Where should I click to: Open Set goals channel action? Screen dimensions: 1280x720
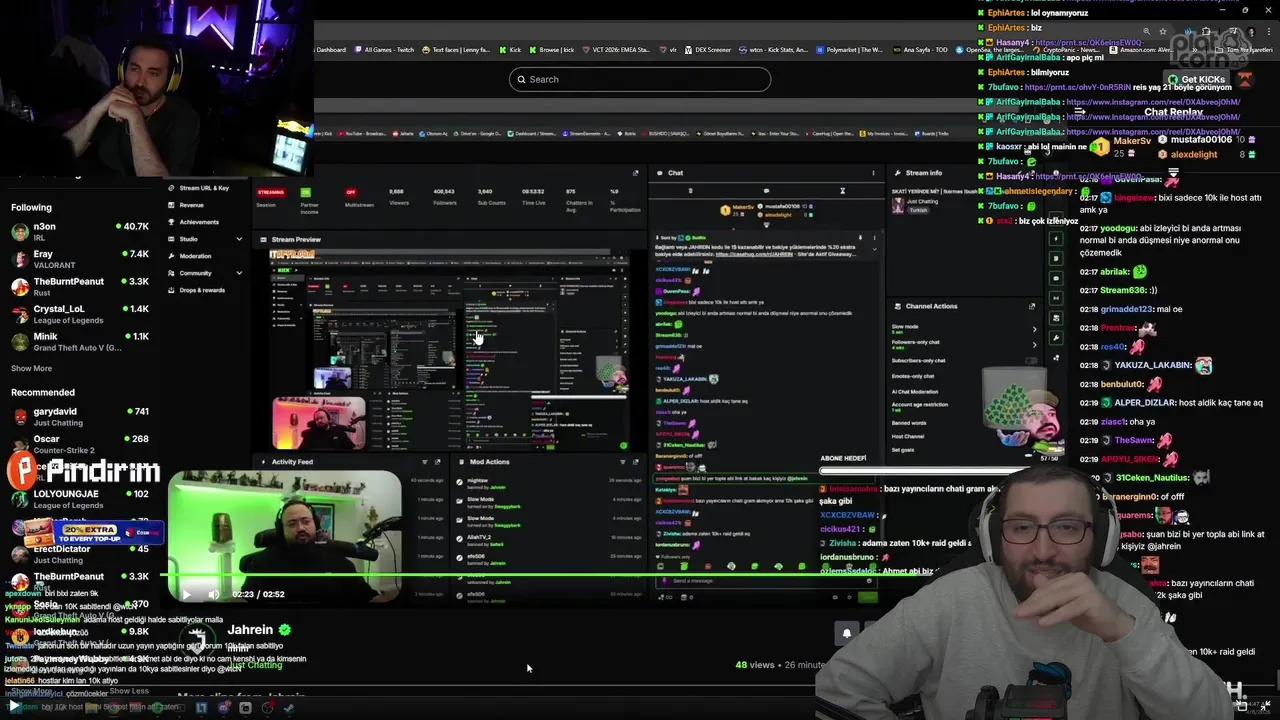tap(903, 450)
